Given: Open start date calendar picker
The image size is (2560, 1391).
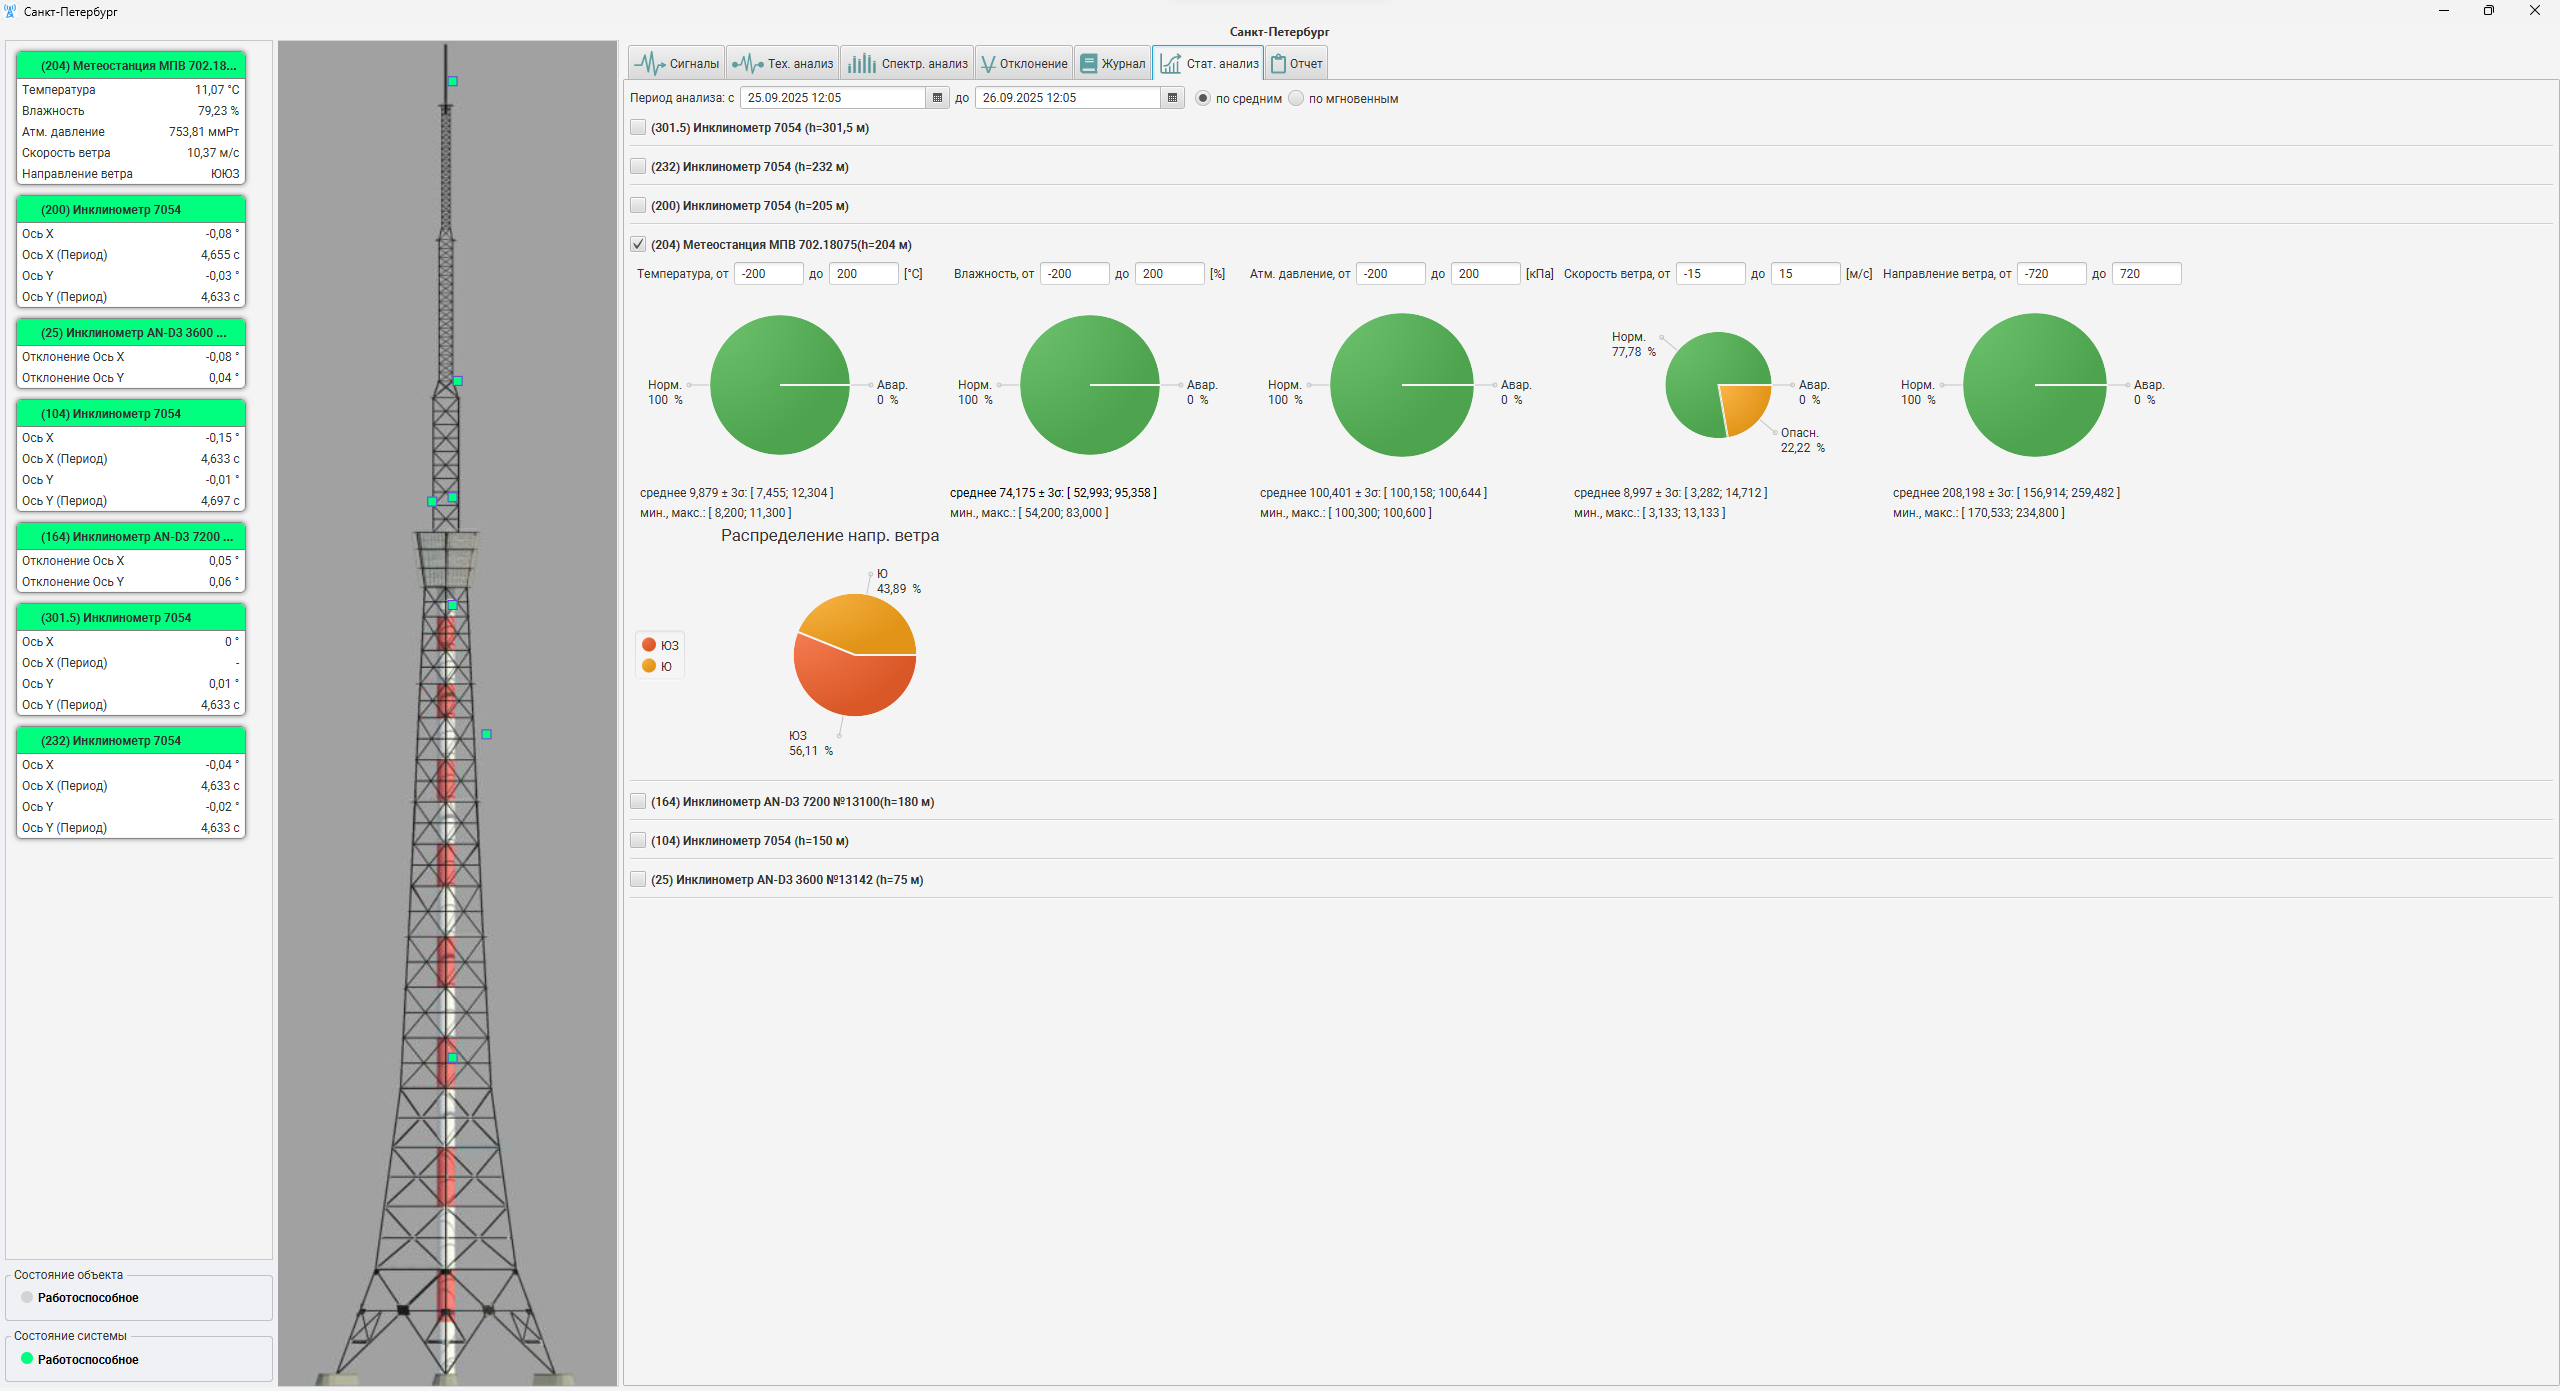Looking at the screenshot, I should (937, 98).
